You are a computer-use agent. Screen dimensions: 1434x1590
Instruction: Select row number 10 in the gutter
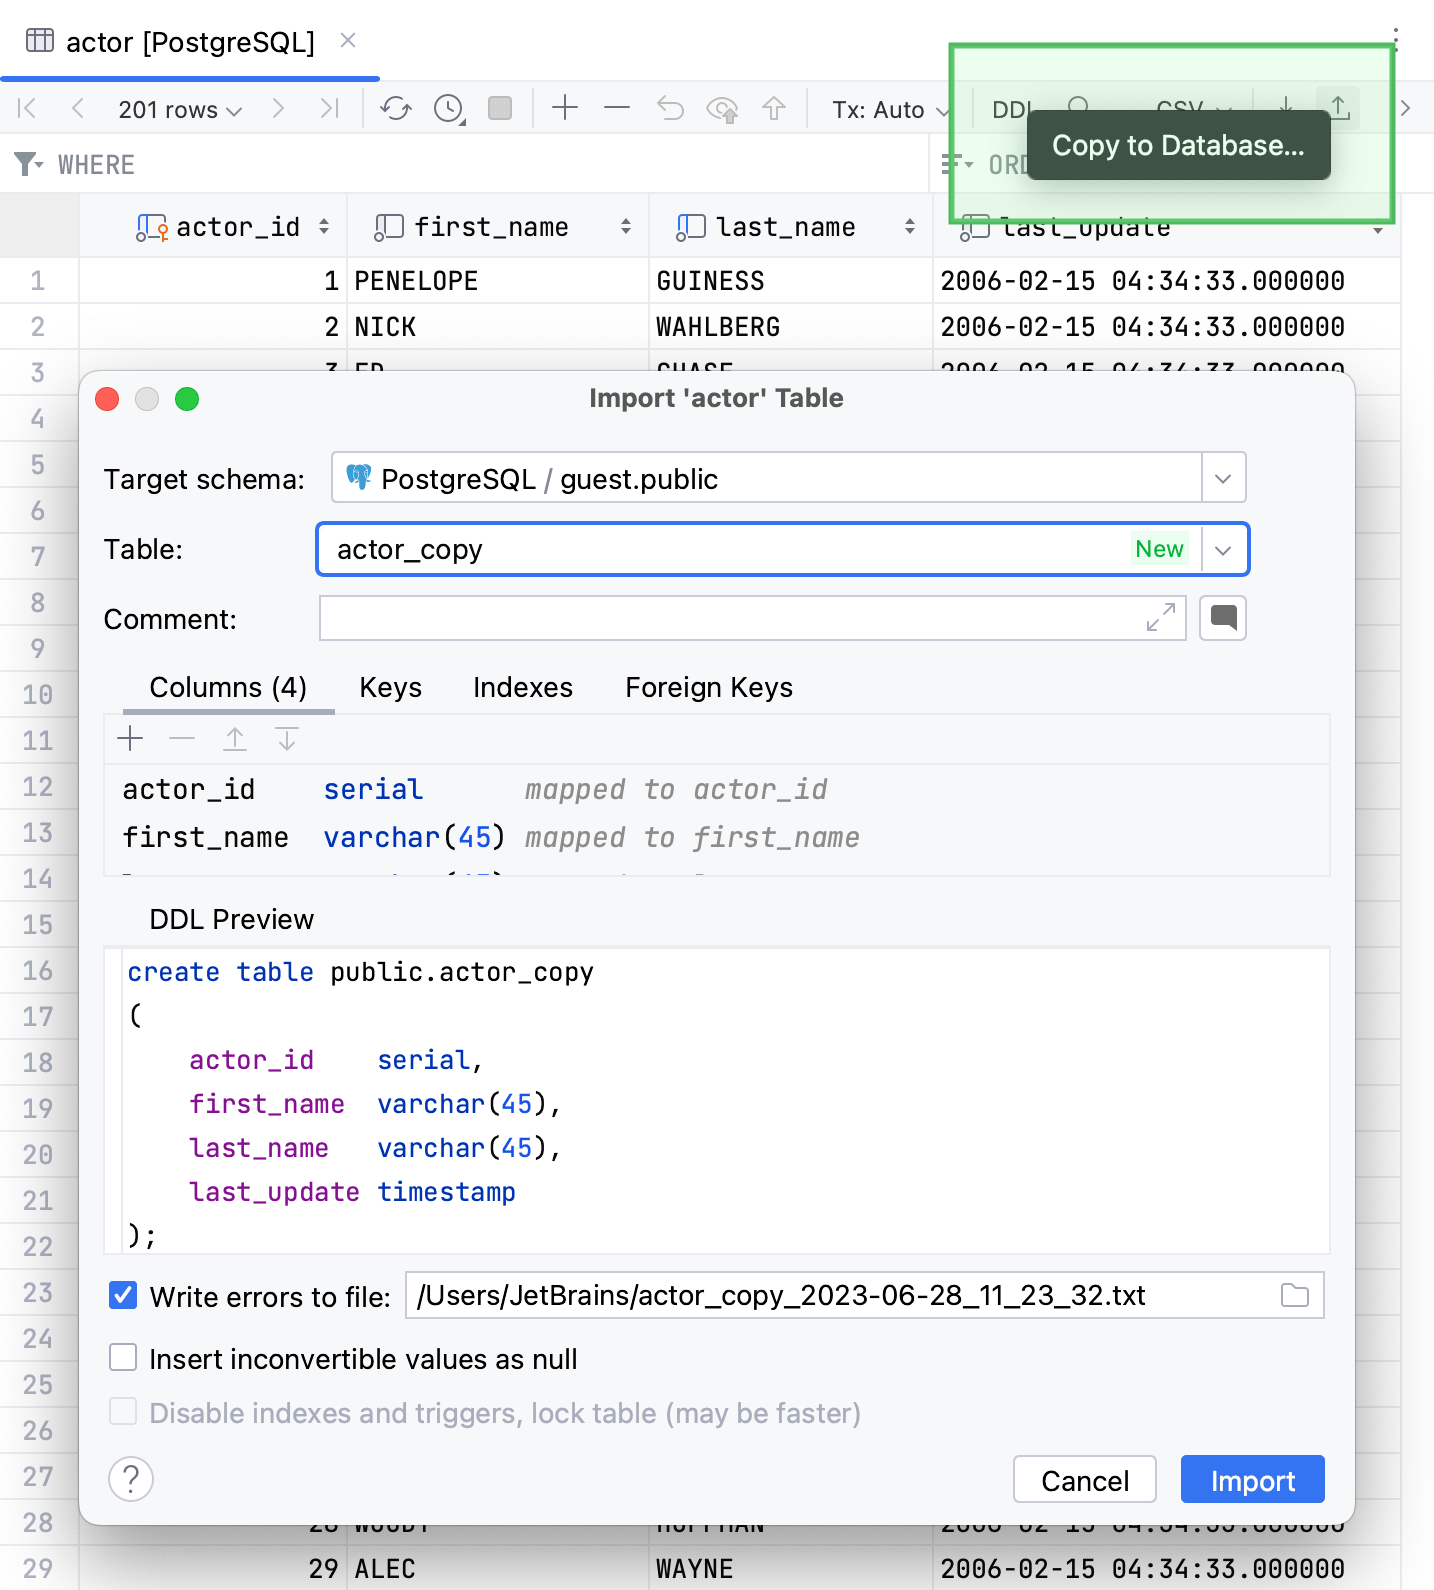38,694
